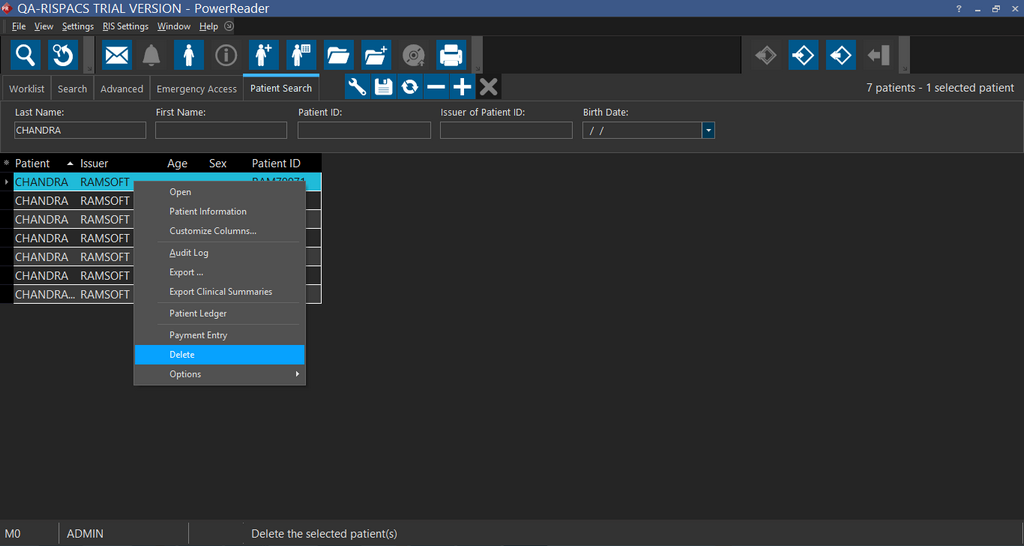This screenshot has width=1024, height=546.
Task: Click the First Name input field
Action: (221, 130)
